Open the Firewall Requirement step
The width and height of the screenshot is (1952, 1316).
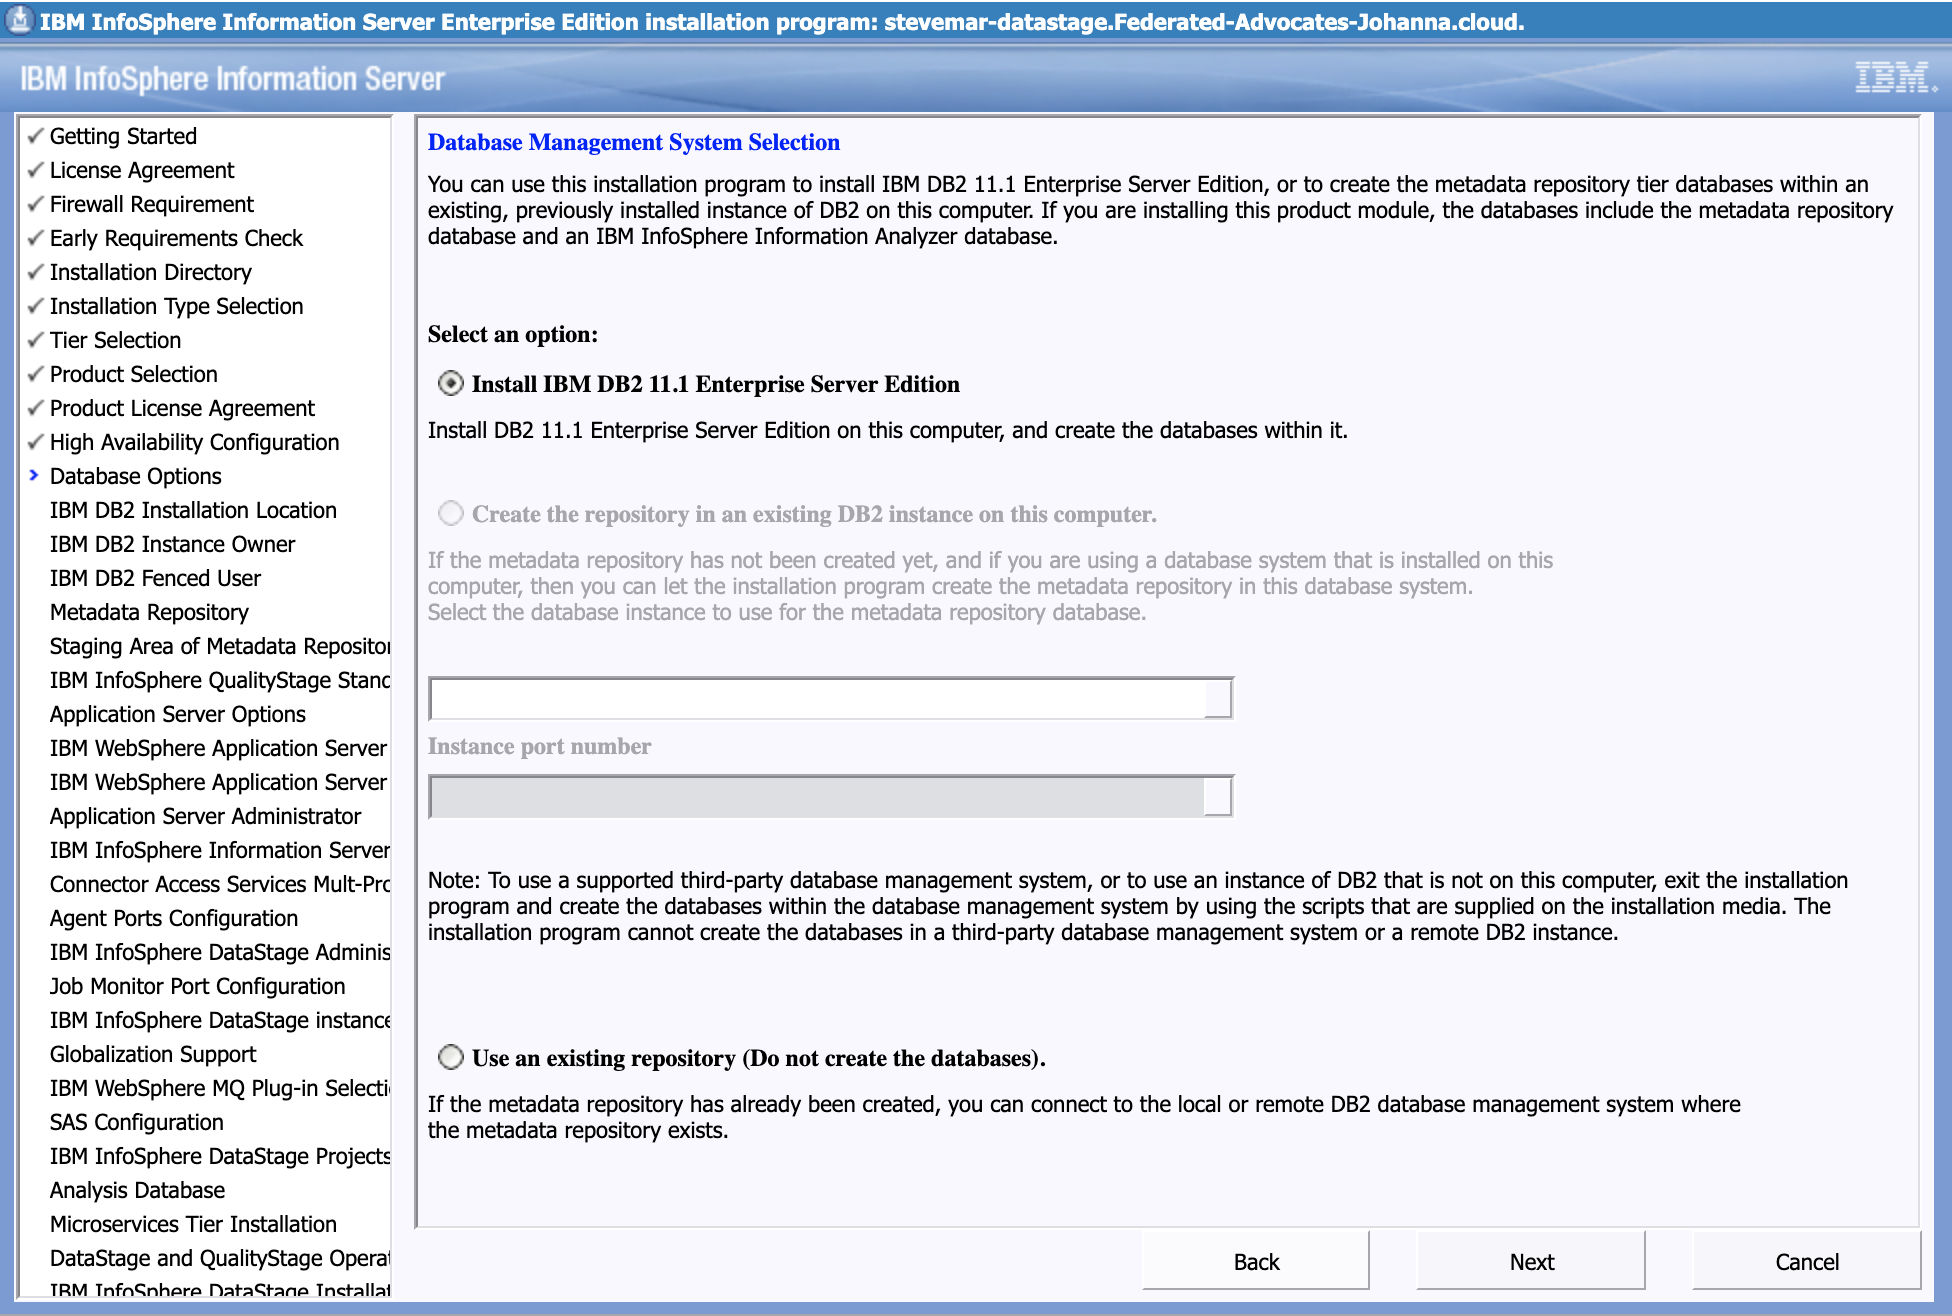152,204
